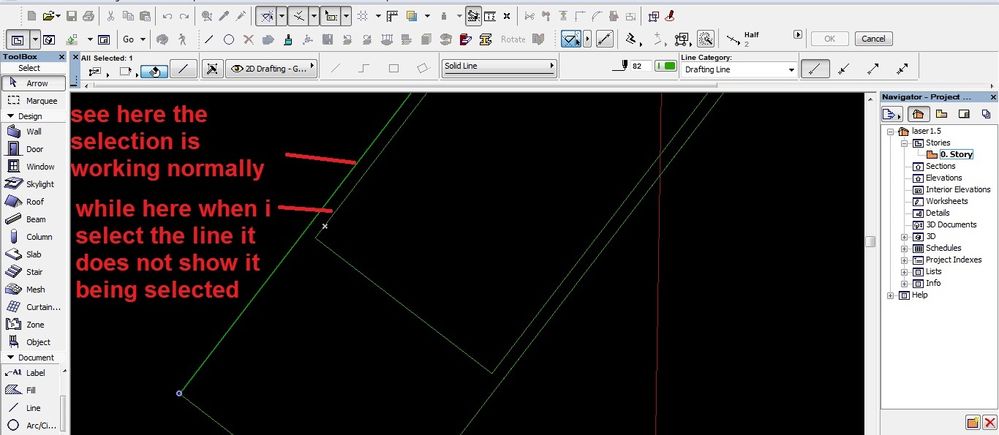This screenshot has height=435, width=999.
Task: Click the OK button
Action: tap(830, 39)
